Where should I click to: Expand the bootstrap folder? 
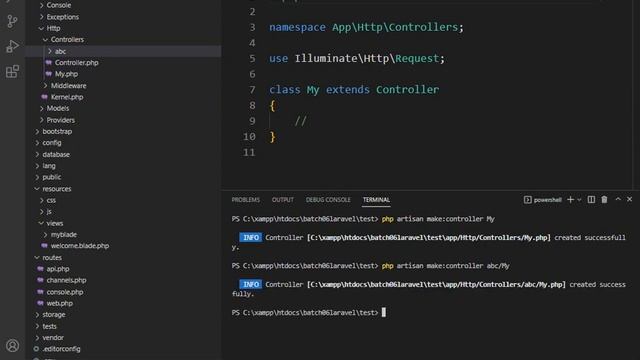[x=38, y=131]
